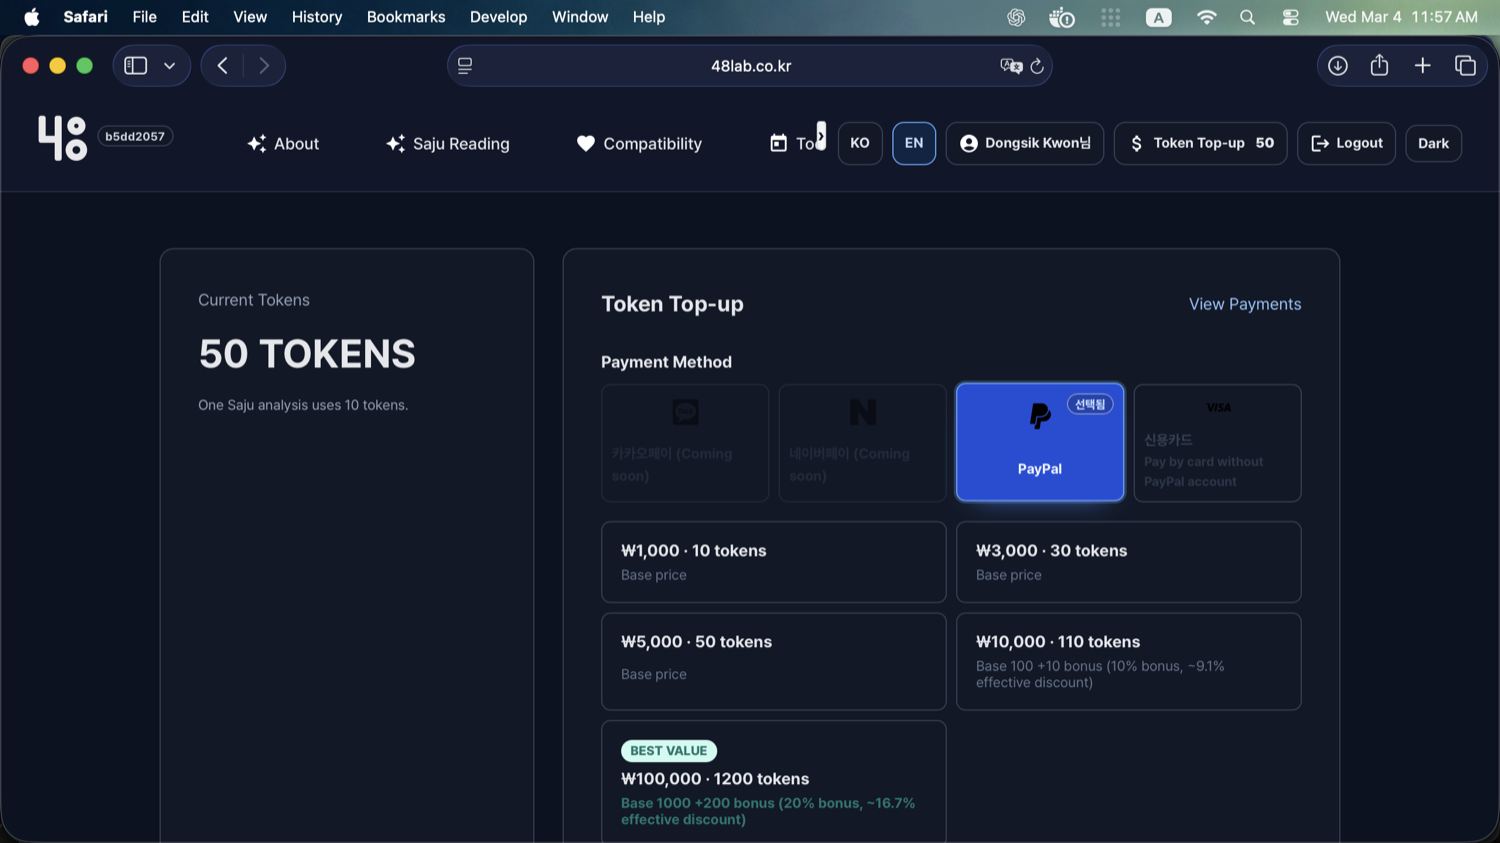Viewport: 1500px width, 843px height.
Task: Click the page reload icon
Action: [x=1037, y=66]
